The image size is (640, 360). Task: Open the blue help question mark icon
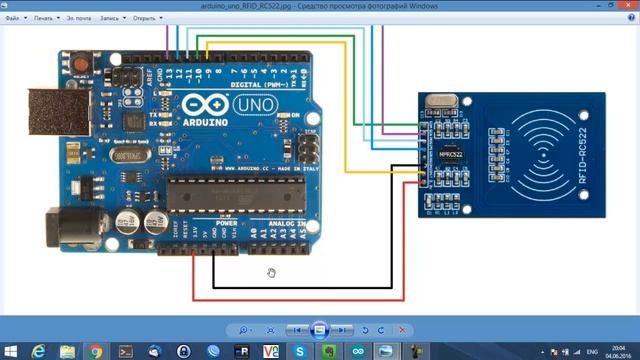pos(631,18)
